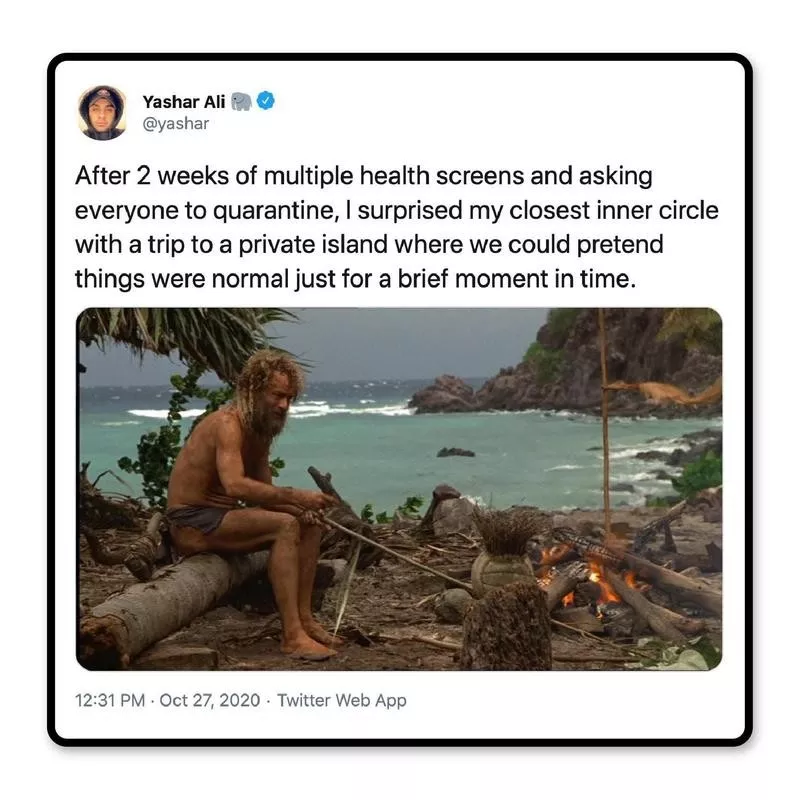
Task: Open the Twitter Web App source link
Action: (342, 700)
